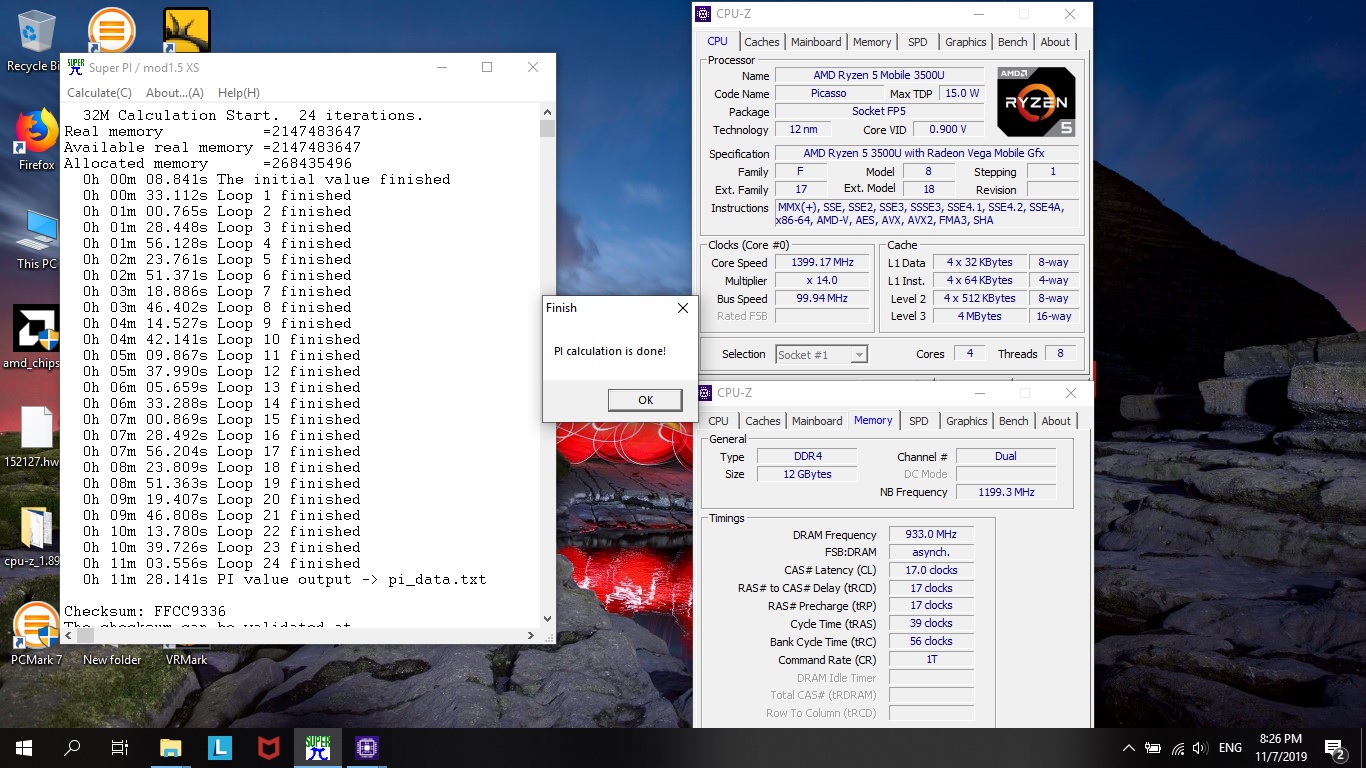This screenshot has width=1366, height=768.
Task: Open Action Center notification icon
Action: tap(1333, 747)
